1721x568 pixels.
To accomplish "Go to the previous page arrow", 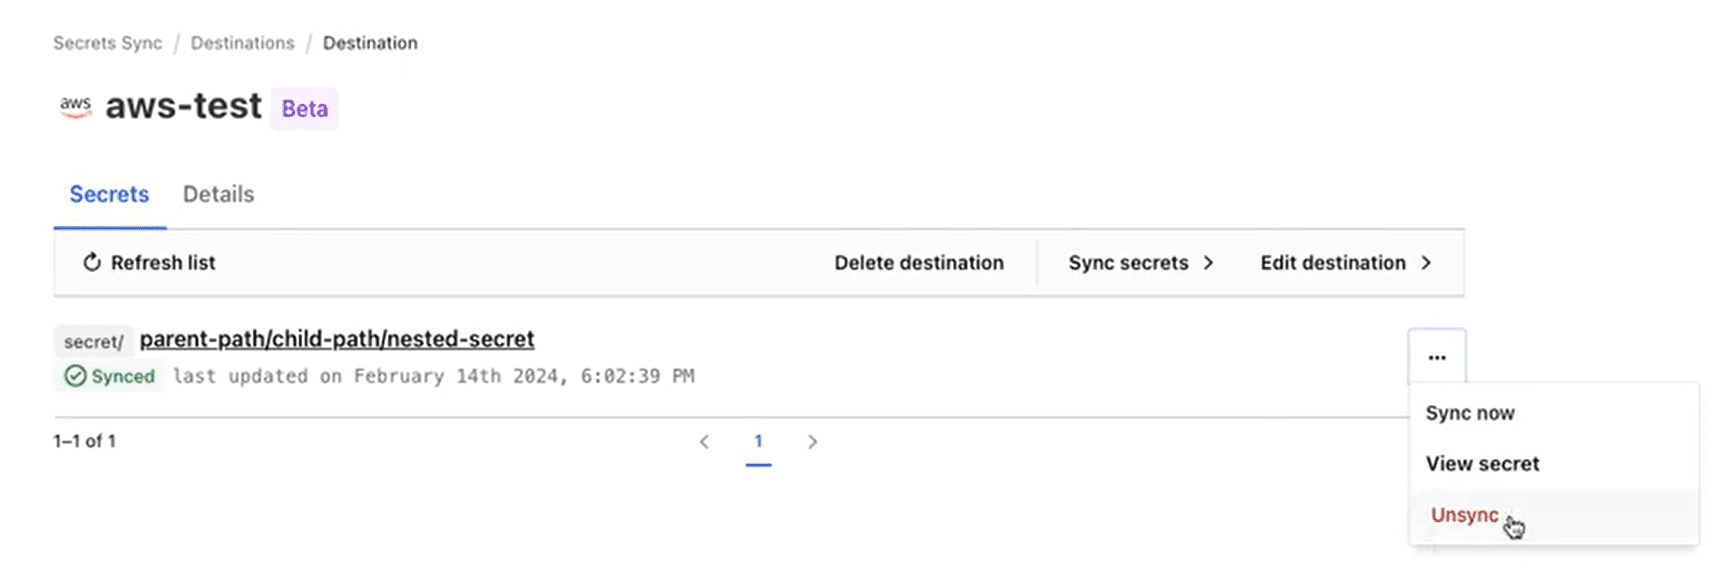I will point(704,441).
